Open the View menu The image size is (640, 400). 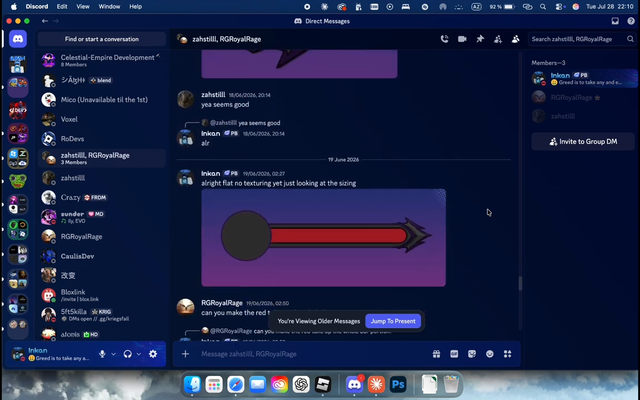point(83,7)
